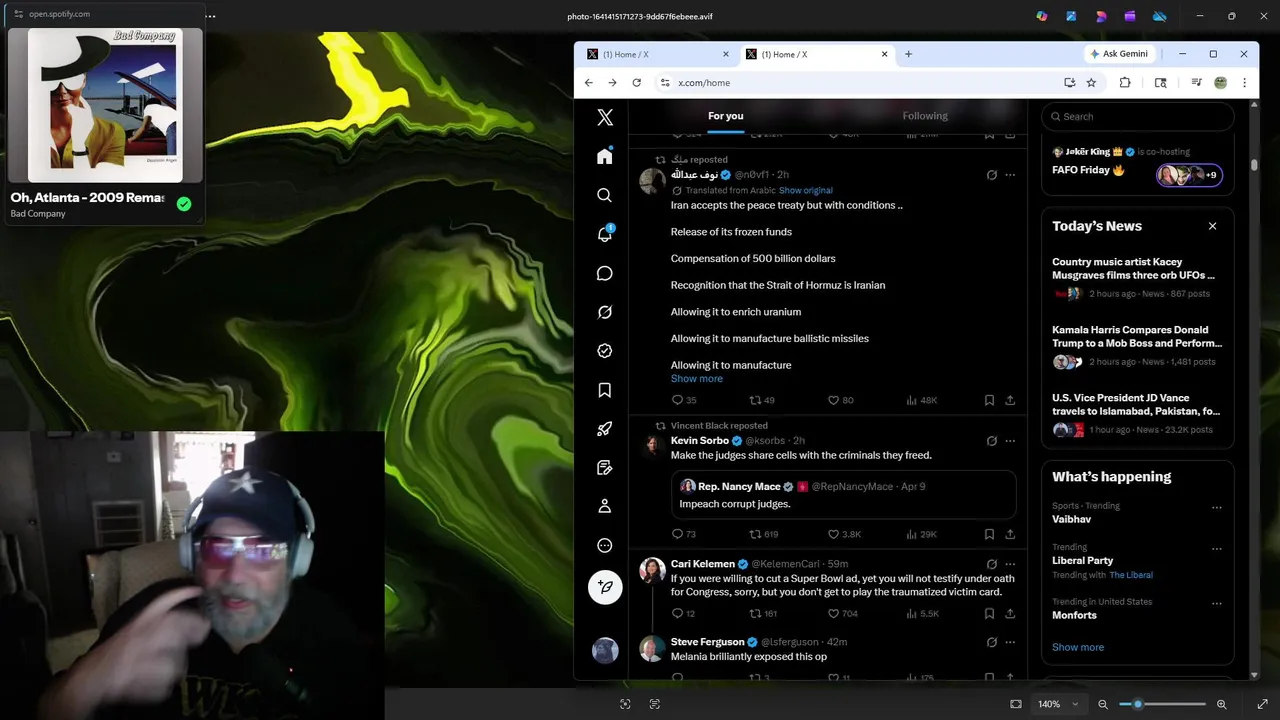The image size is (1280, 720).
Task: Open options for the Vaibhav trend
Action: (x=1217, y=507)
